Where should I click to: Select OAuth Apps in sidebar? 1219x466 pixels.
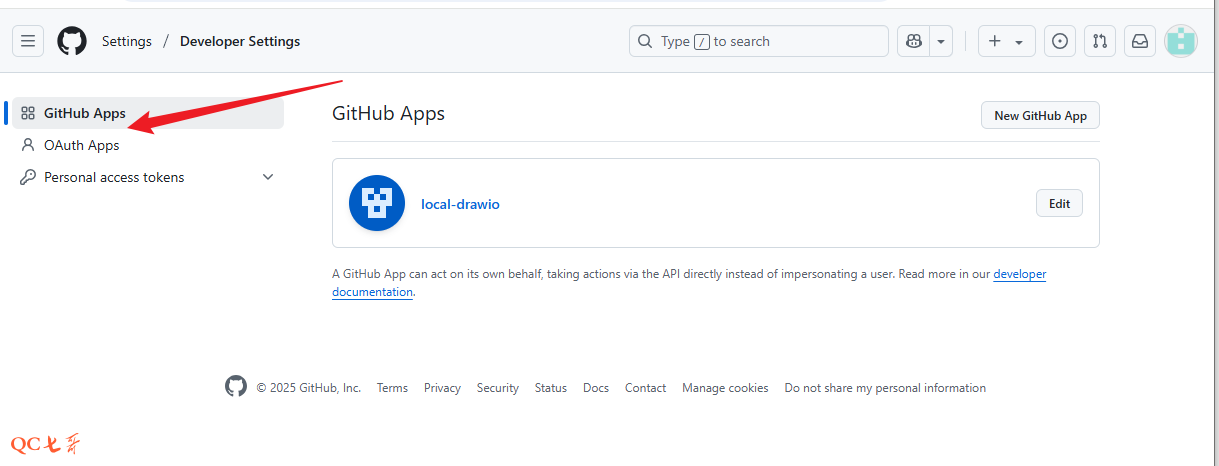(81, 145)
